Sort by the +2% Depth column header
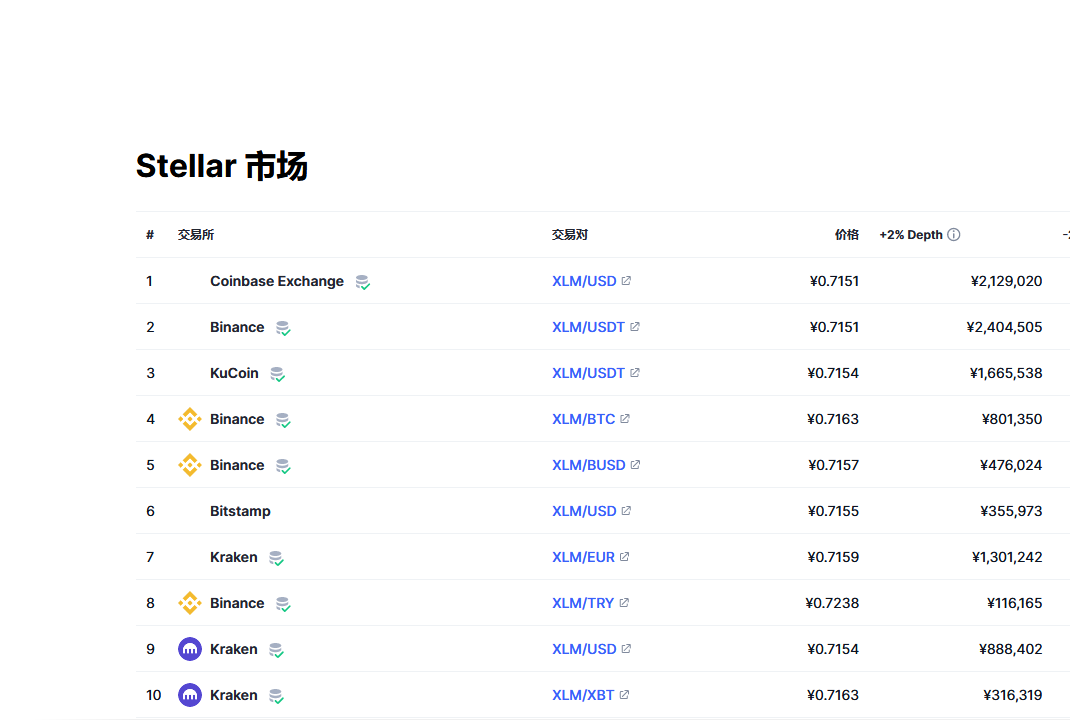This screenshot has width=1070, height=720. tap(911, 235)
